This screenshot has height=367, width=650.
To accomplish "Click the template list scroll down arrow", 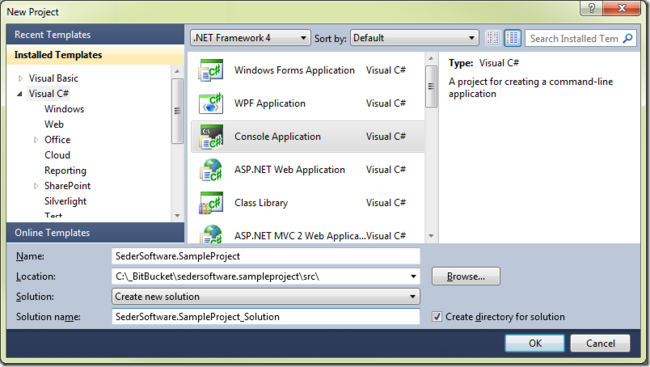I will pyautogui.click(x=431, y=236).
